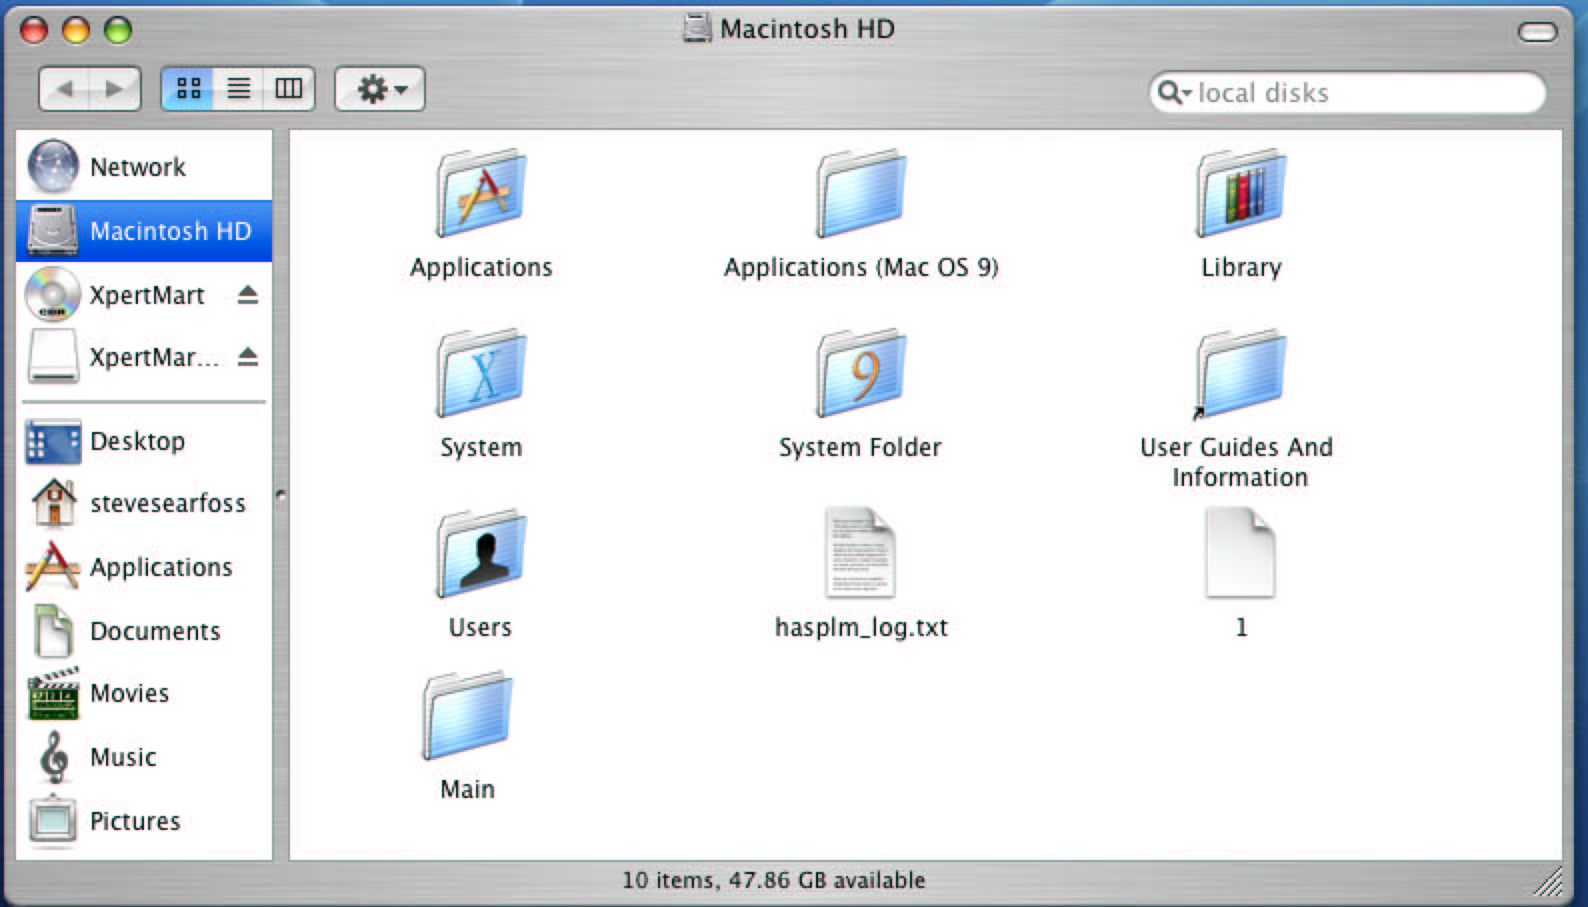Select Macintosh HD in the sidebar
This screenshot has height=907, width=1588.
click(x=144, y=231)
